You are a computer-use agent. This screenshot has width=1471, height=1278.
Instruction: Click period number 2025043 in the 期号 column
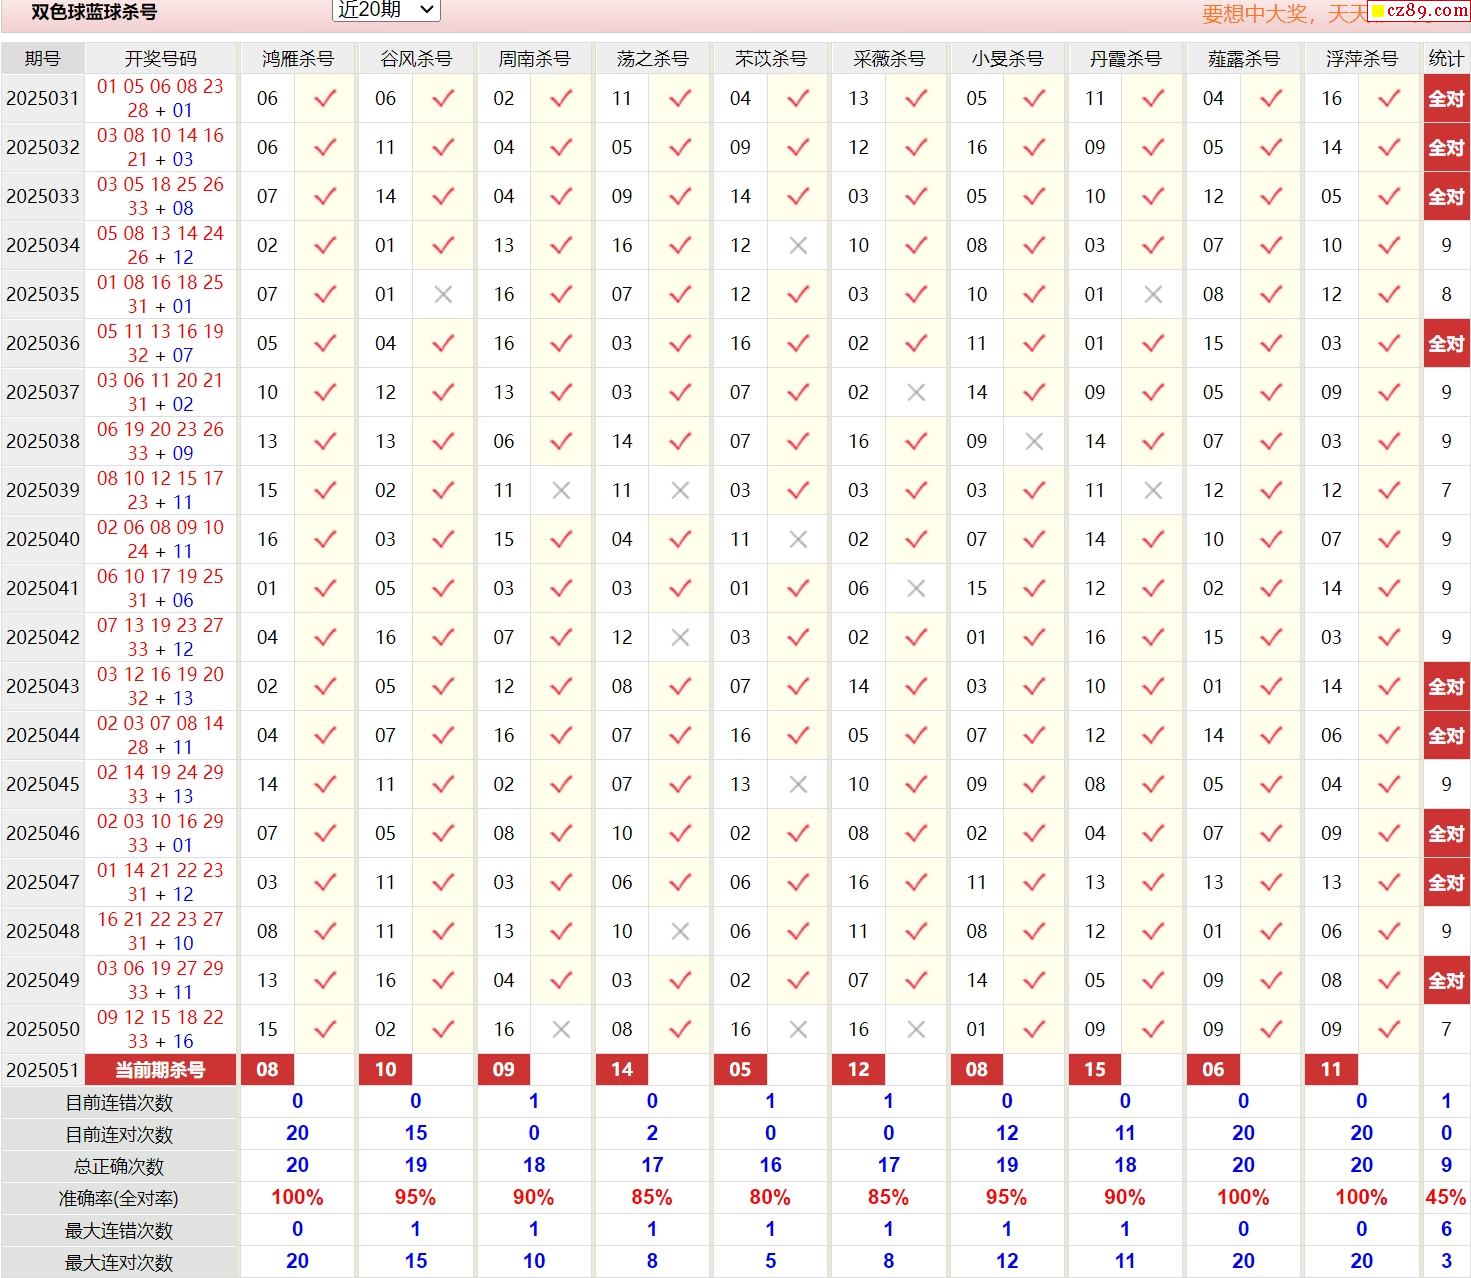coord(42,687)
